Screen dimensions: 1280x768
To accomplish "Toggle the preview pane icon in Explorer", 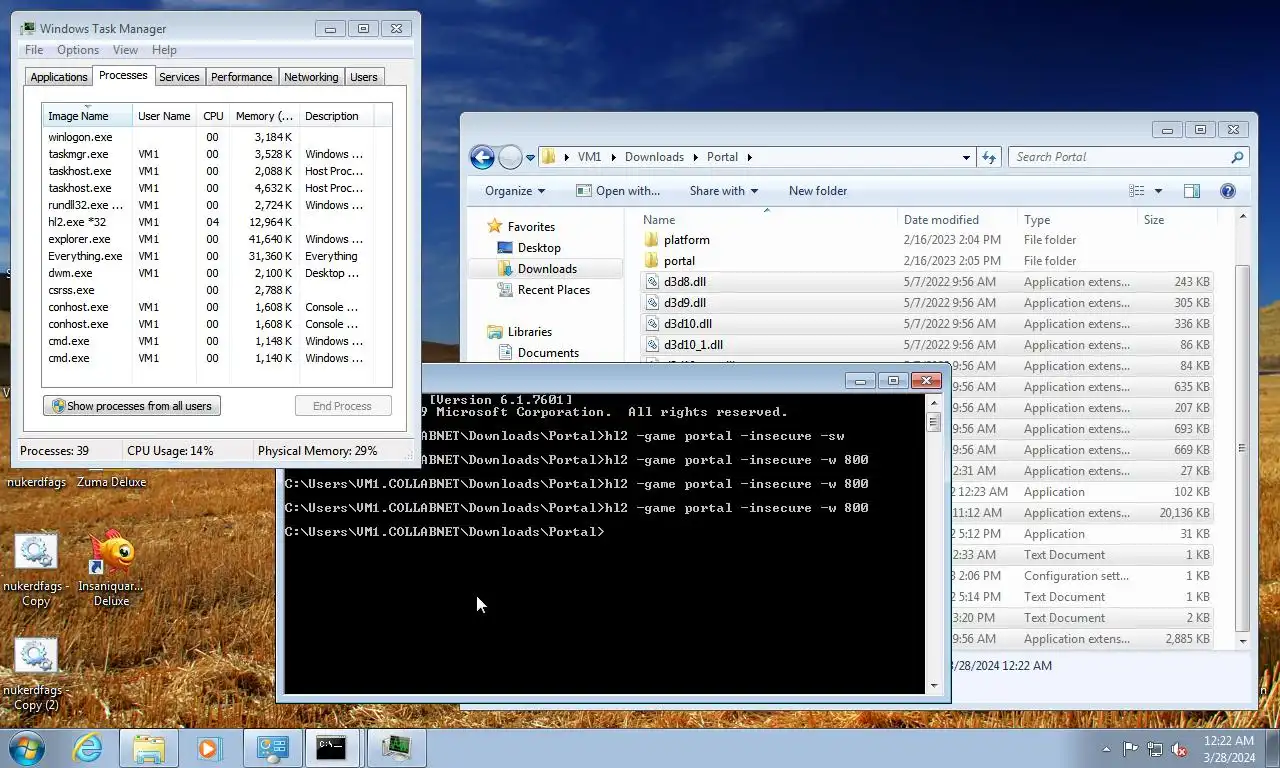I will coord(1191,191).
